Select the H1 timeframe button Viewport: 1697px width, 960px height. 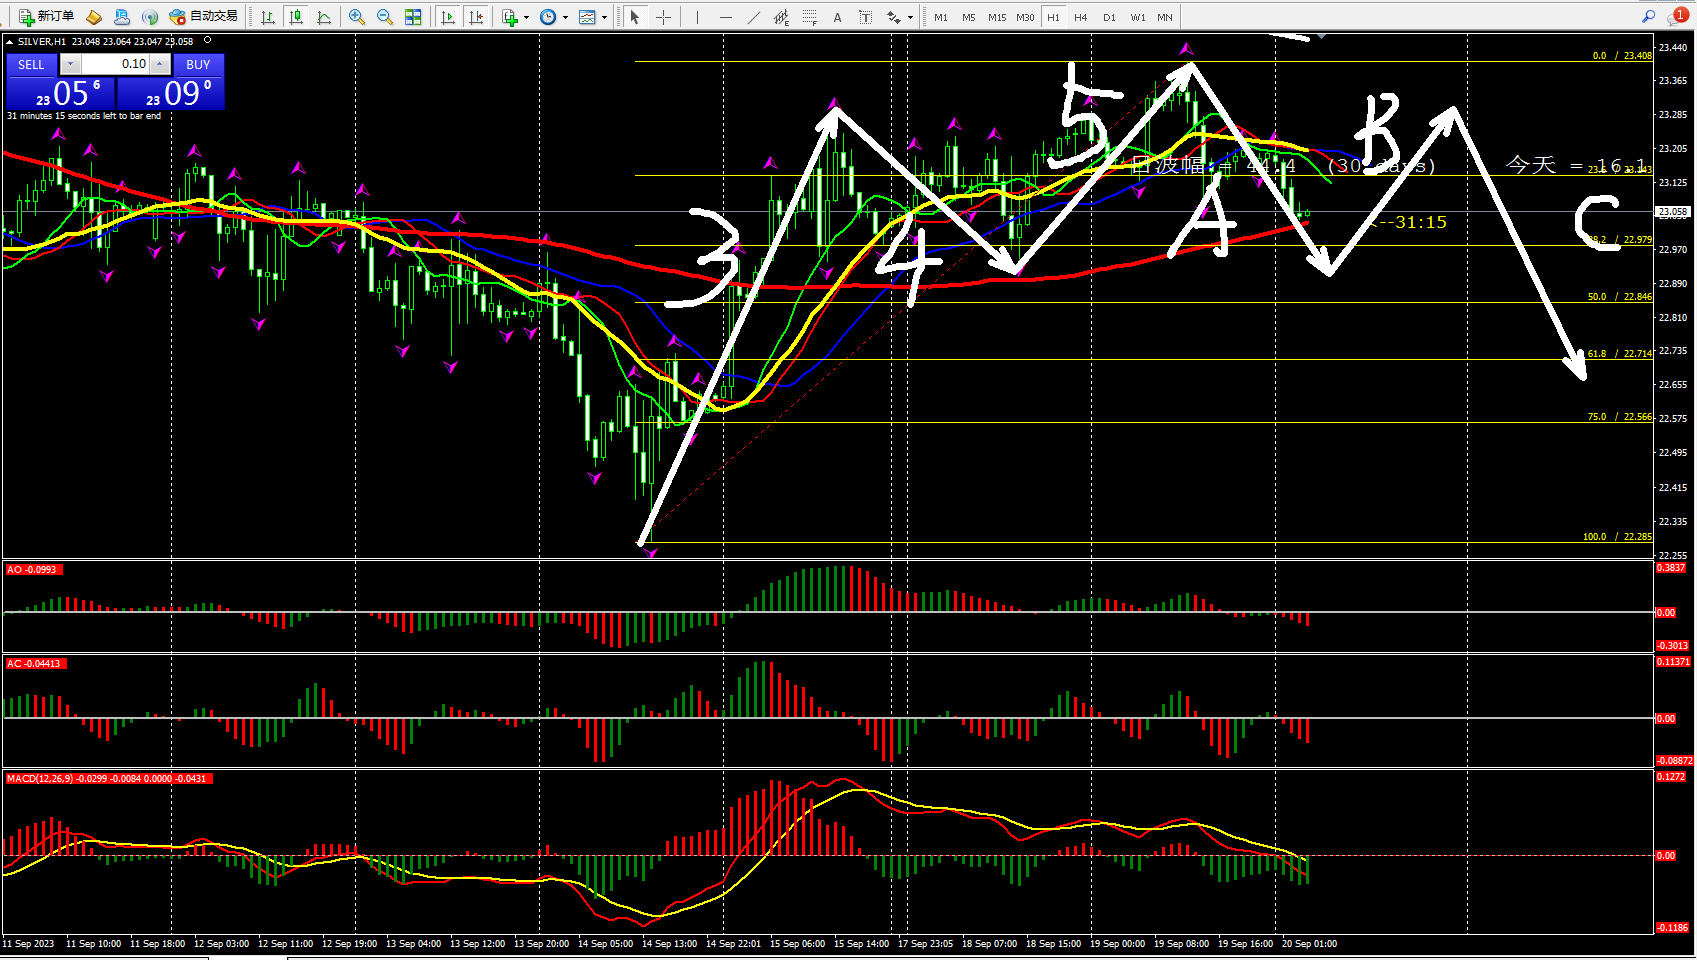coord(1053,17)
